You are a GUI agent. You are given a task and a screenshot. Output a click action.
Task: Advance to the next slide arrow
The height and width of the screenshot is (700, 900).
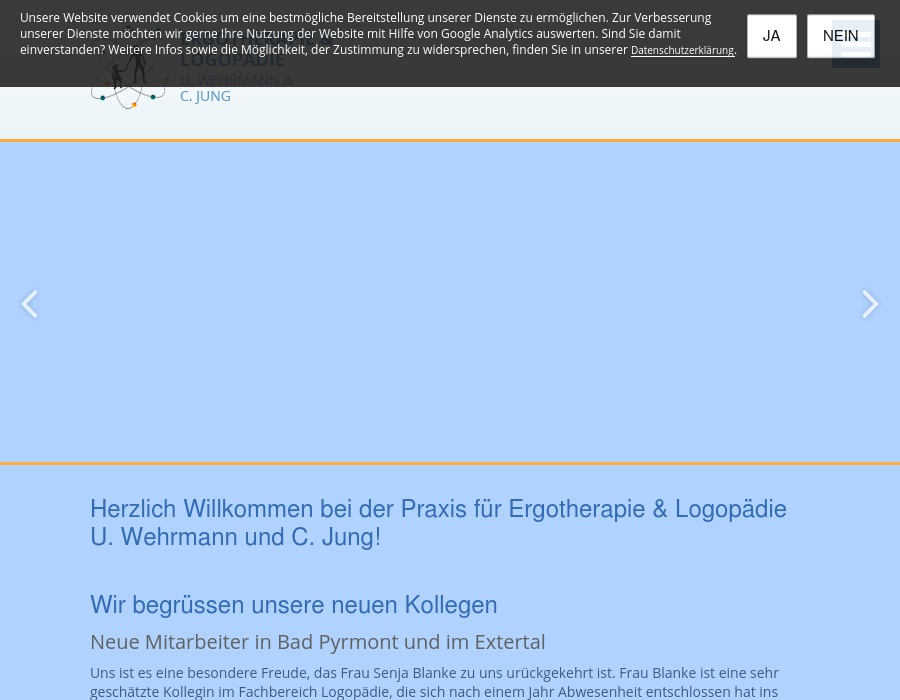870,304
